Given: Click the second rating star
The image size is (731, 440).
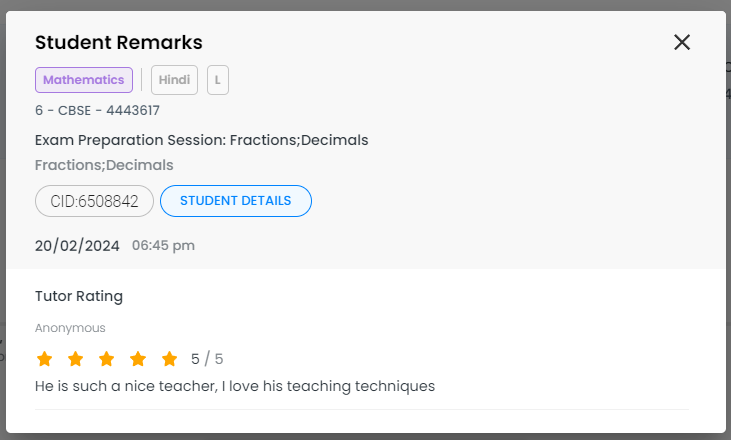Looking at the screenshot, I should 75,359.
